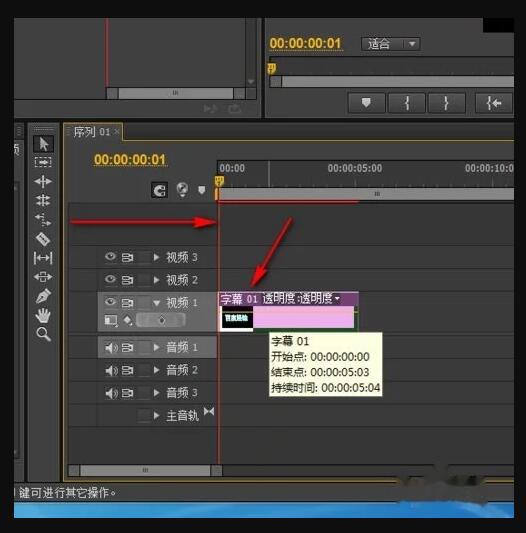Click the Set Encore chapter marker icon
This screenshot has width=526, height=533.
(182, 189)
